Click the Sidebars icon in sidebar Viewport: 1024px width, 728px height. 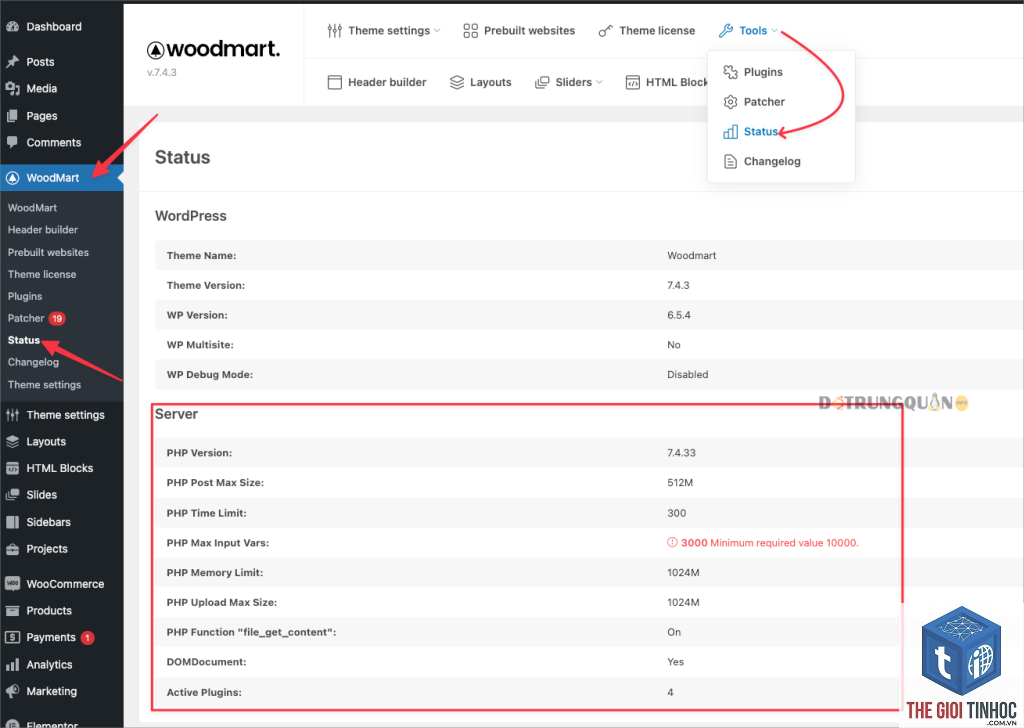(12, 522)
